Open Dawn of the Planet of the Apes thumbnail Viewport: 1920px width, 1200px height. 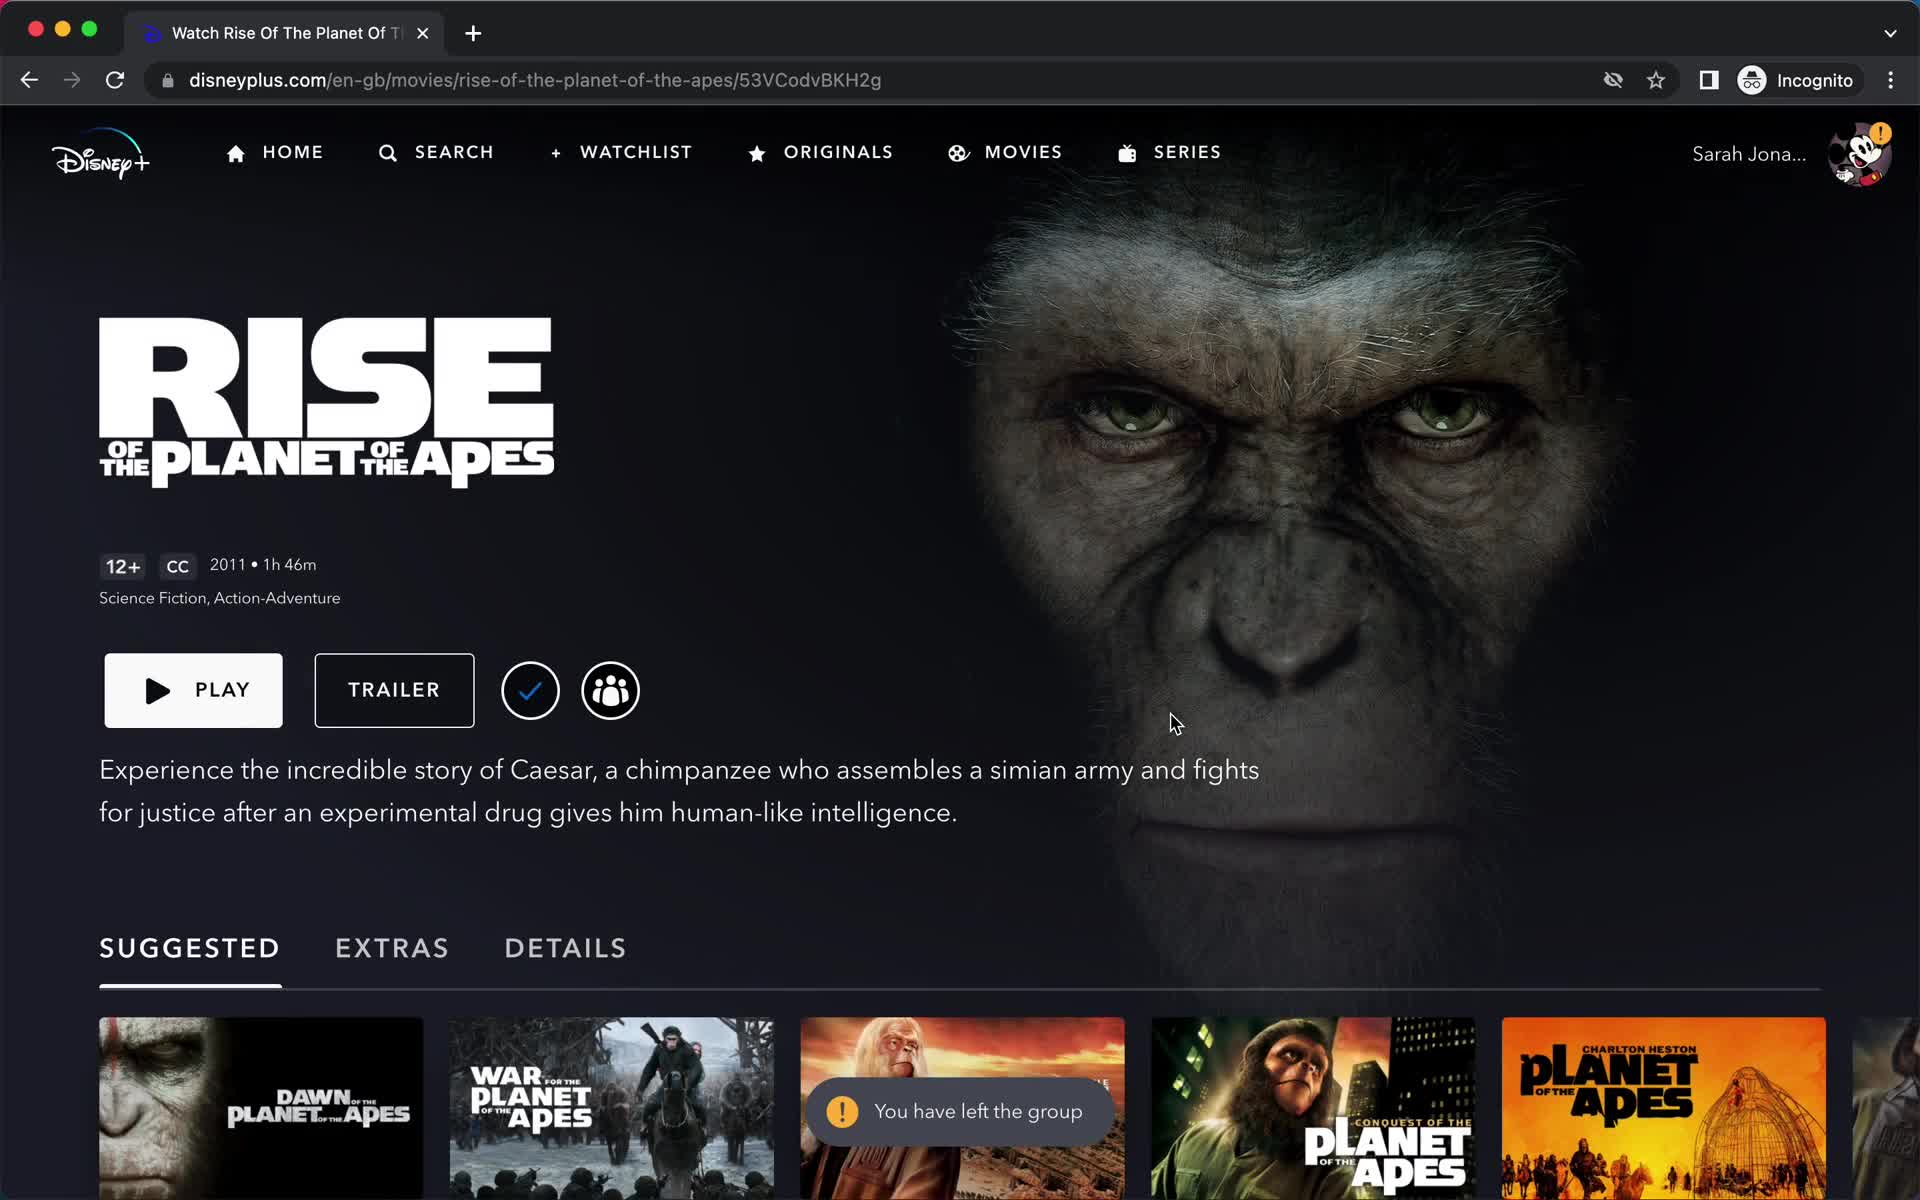(261, 1108)
